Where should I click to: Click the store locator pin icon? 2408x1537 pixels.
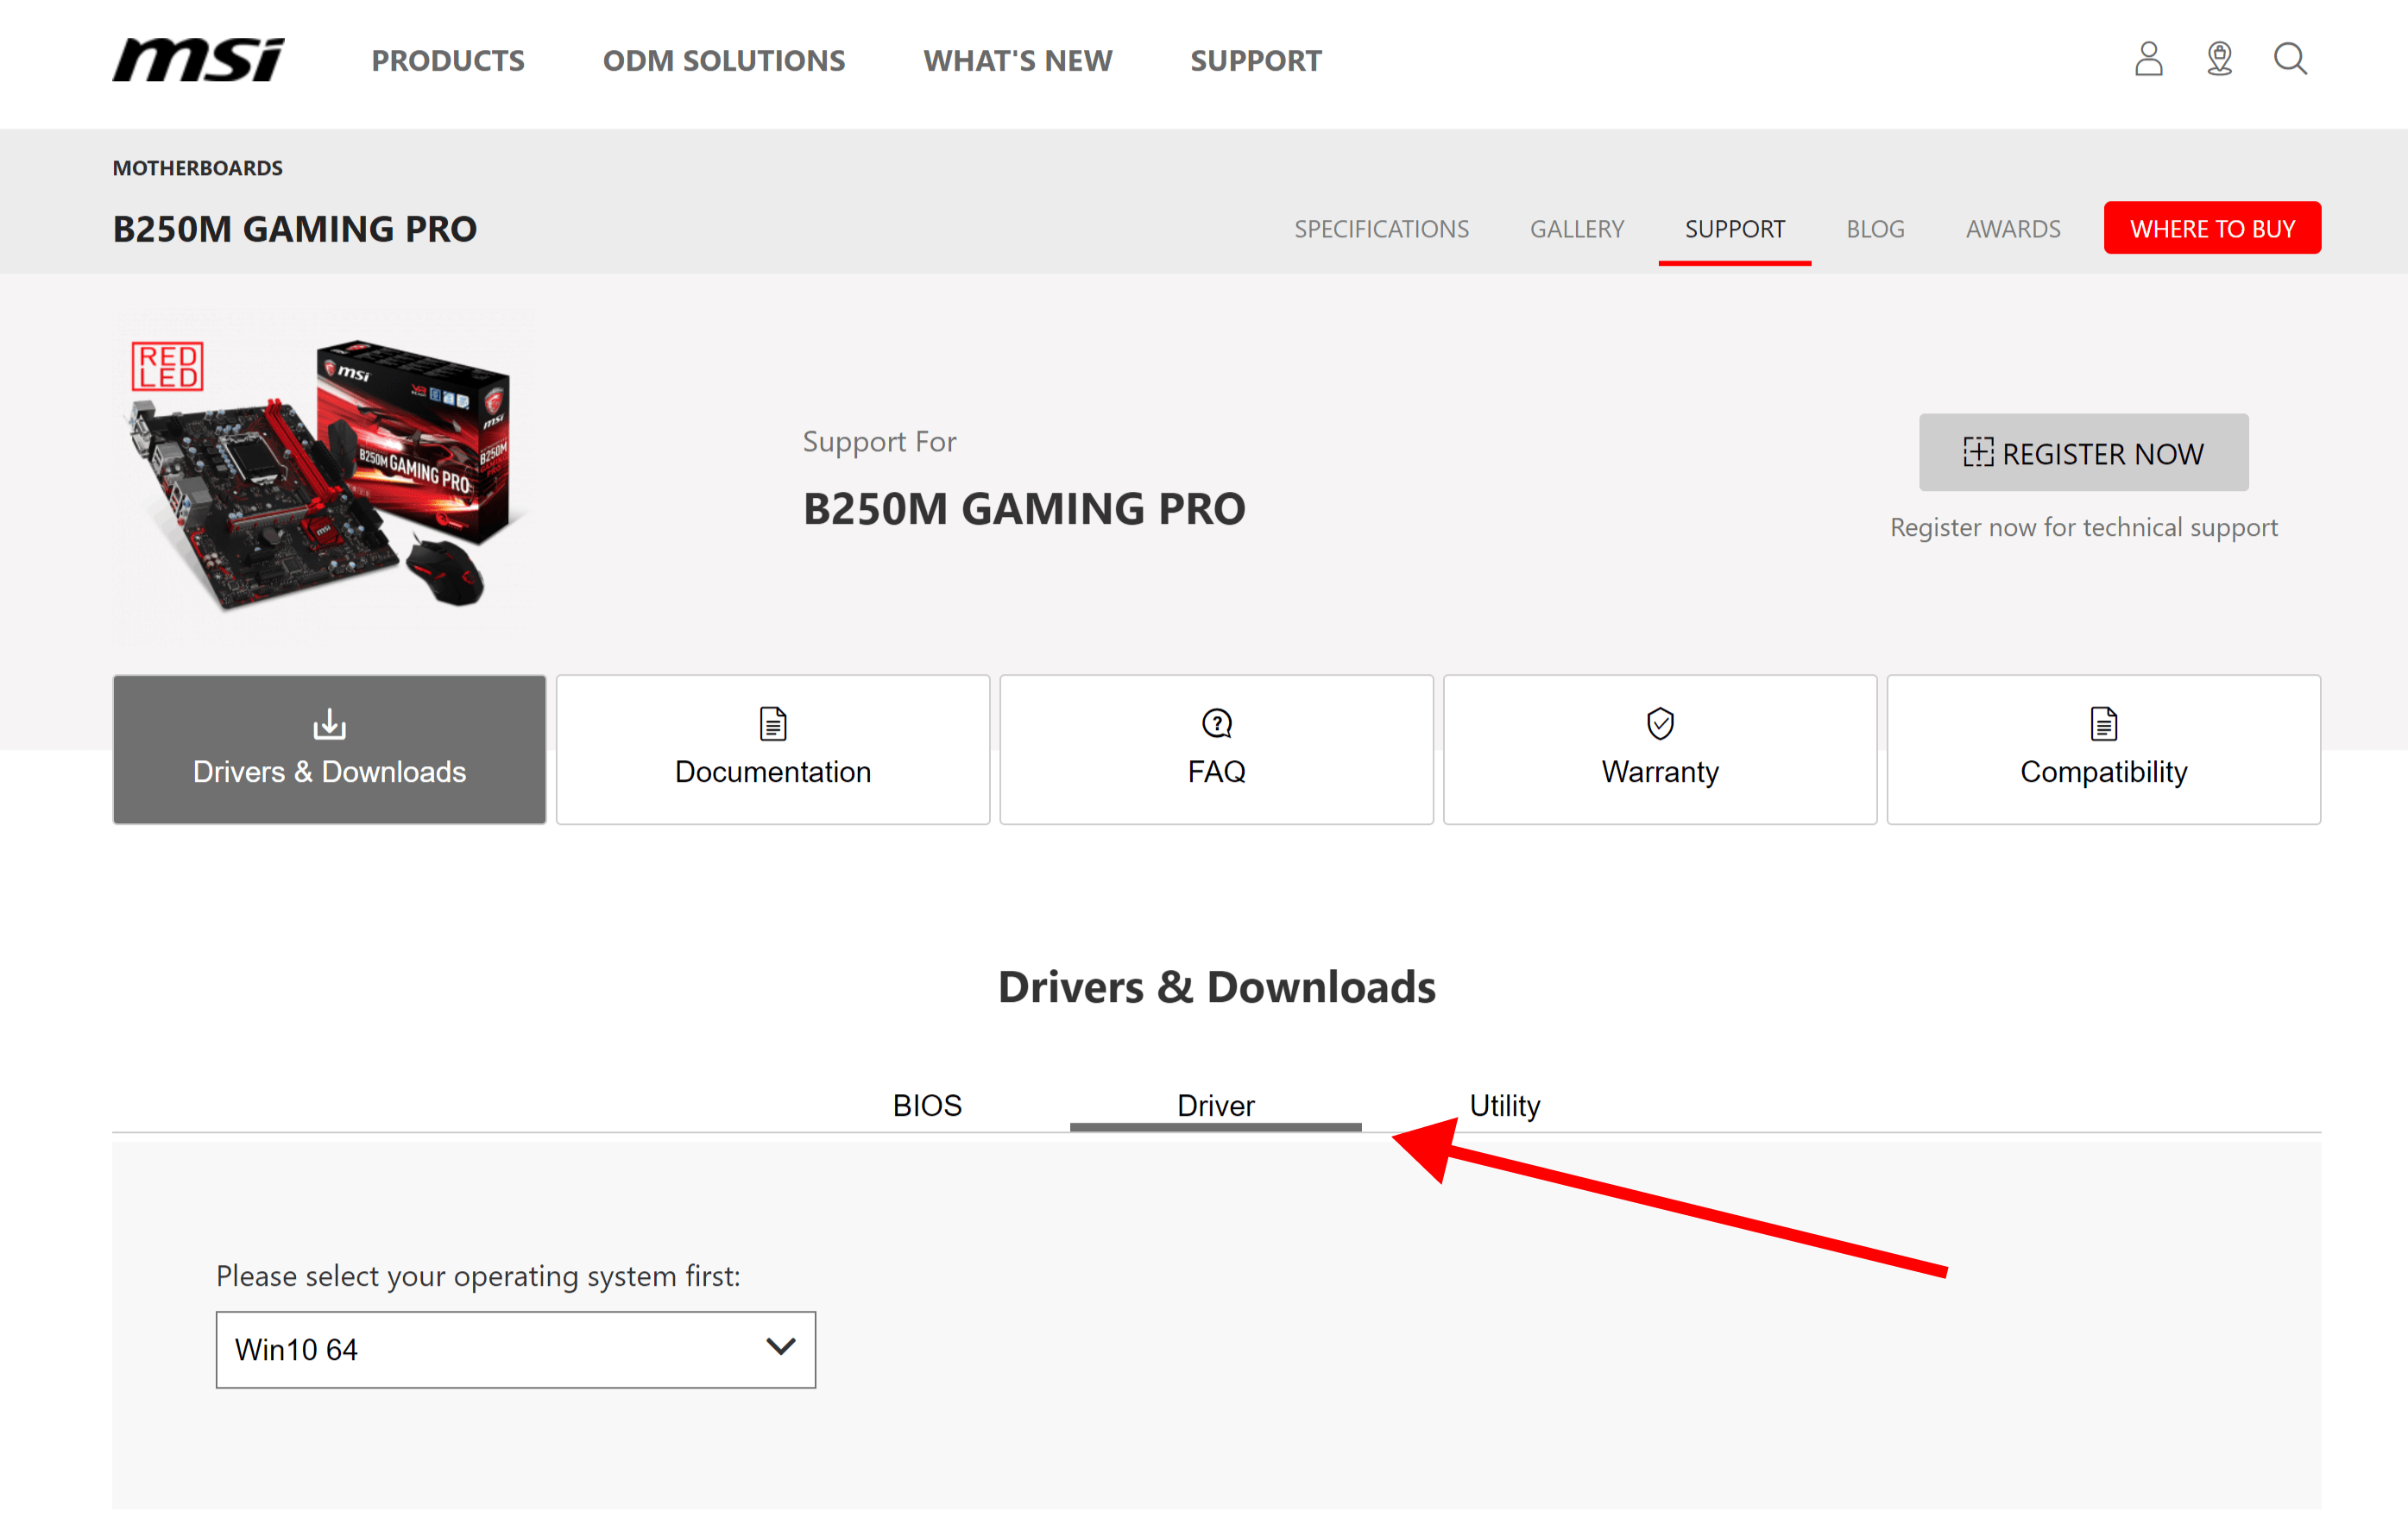(x=2219, y=59)
